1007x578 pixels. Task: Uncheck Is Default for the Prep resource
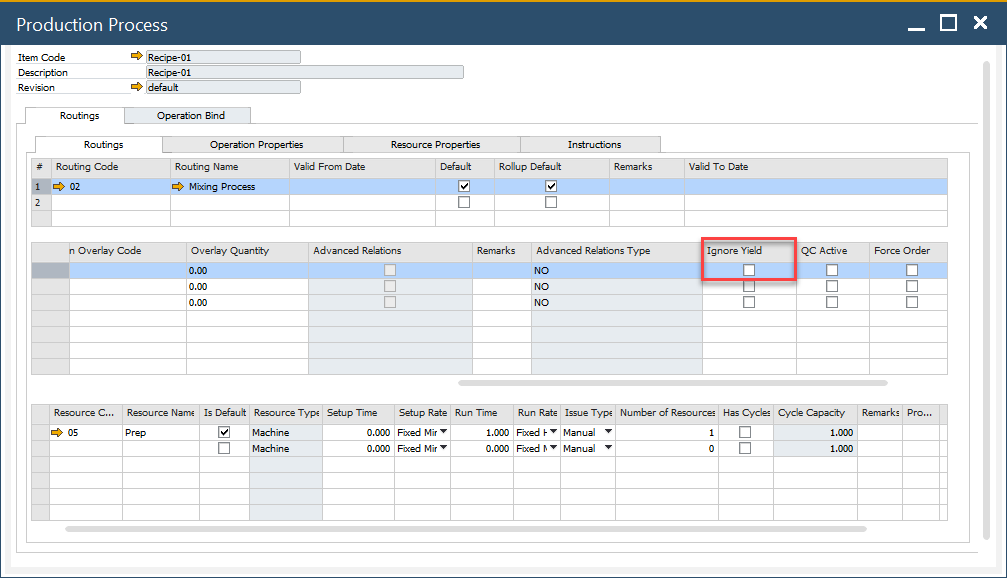point(224,432)
